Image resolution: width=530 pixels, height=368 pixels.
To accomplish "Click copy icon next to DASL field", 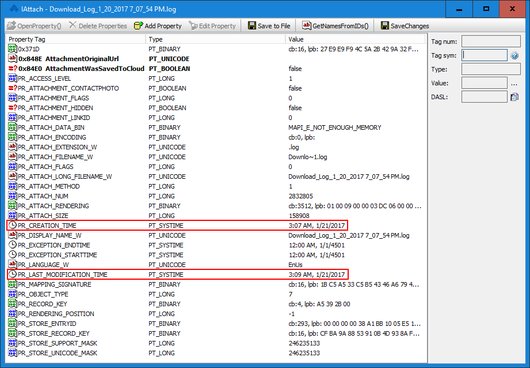I will click(514, 97).
